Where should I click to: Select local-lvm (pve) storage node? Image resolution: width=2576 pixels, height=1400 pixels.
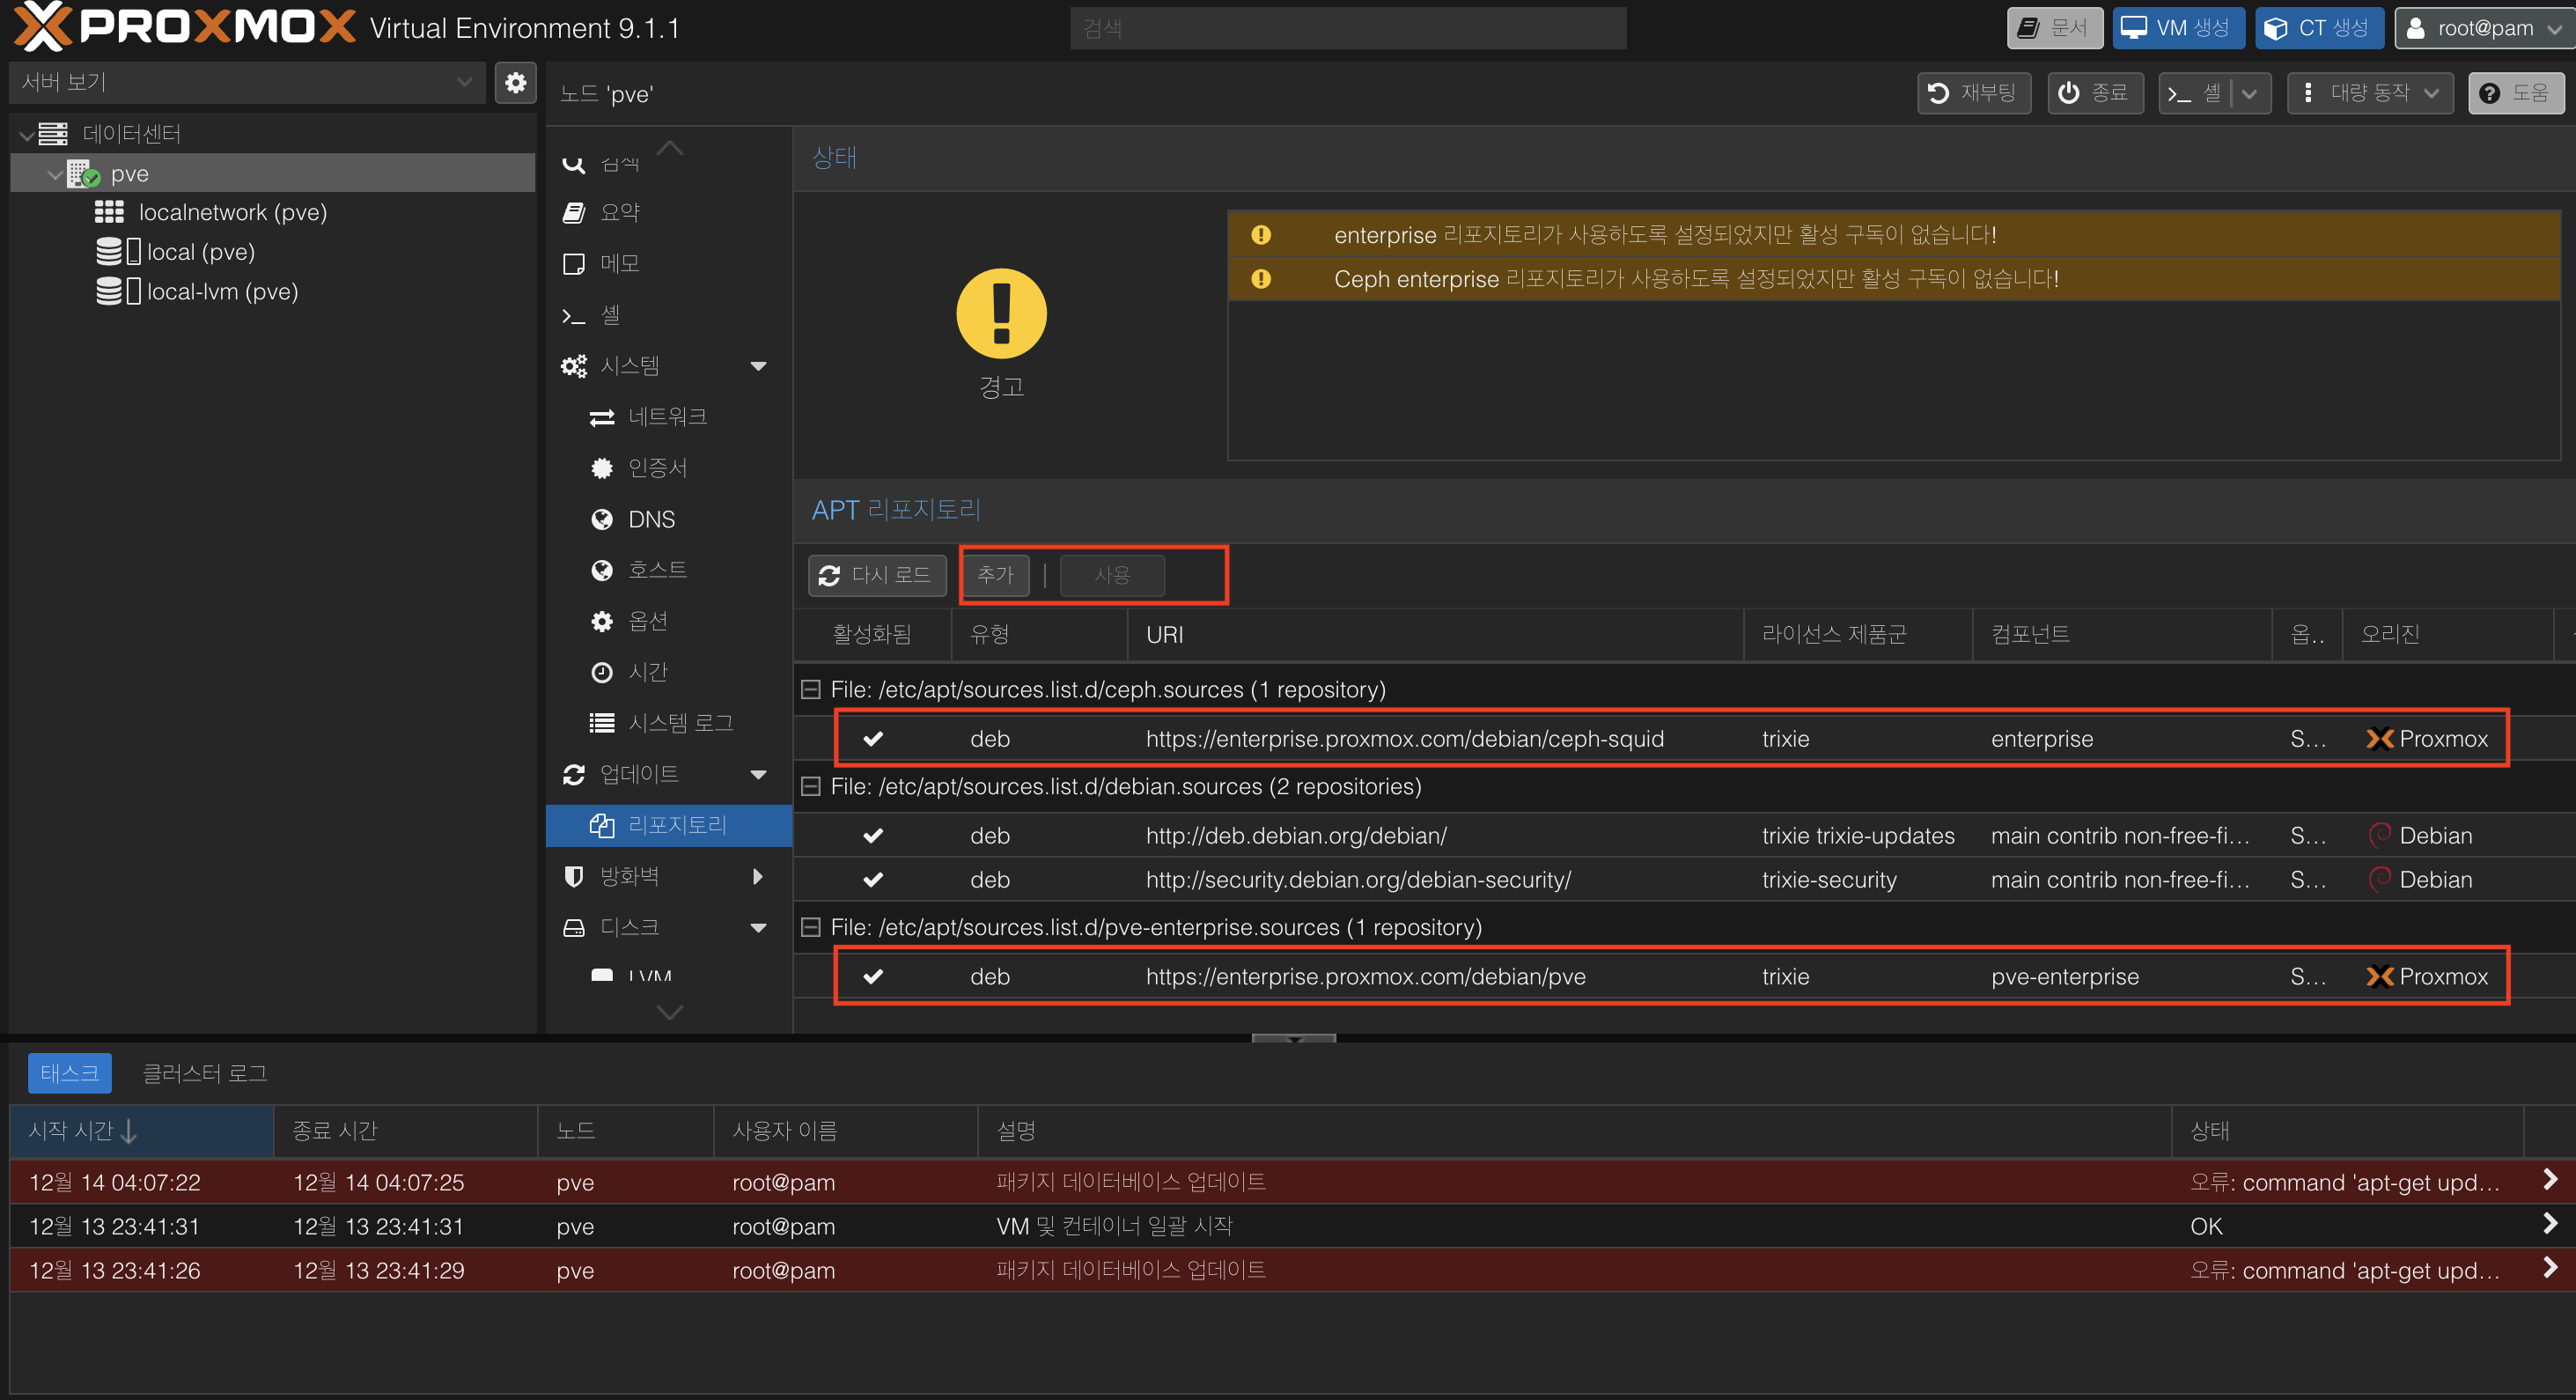[222, 291]
